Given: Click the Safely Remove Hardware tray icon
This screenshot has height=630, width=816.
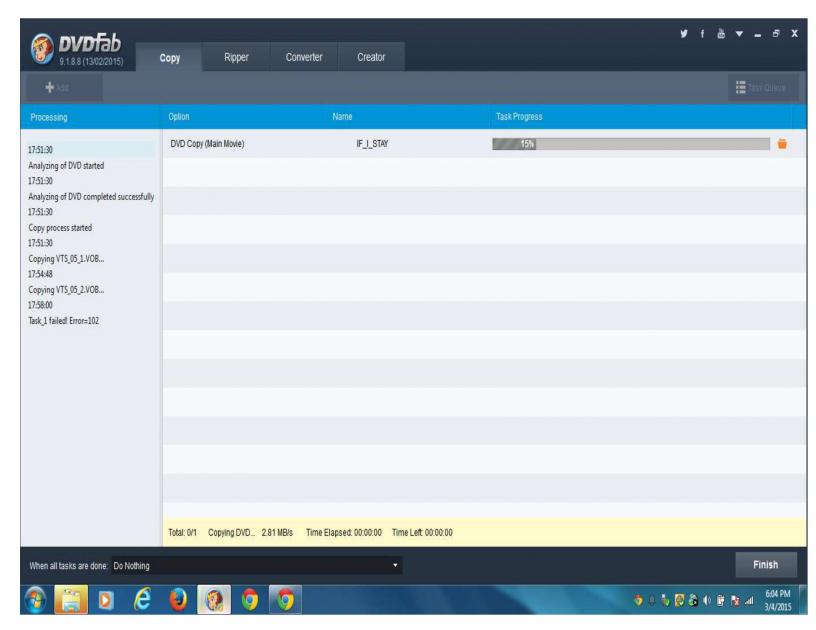Looking at the screenshot, I should (665, 601).
